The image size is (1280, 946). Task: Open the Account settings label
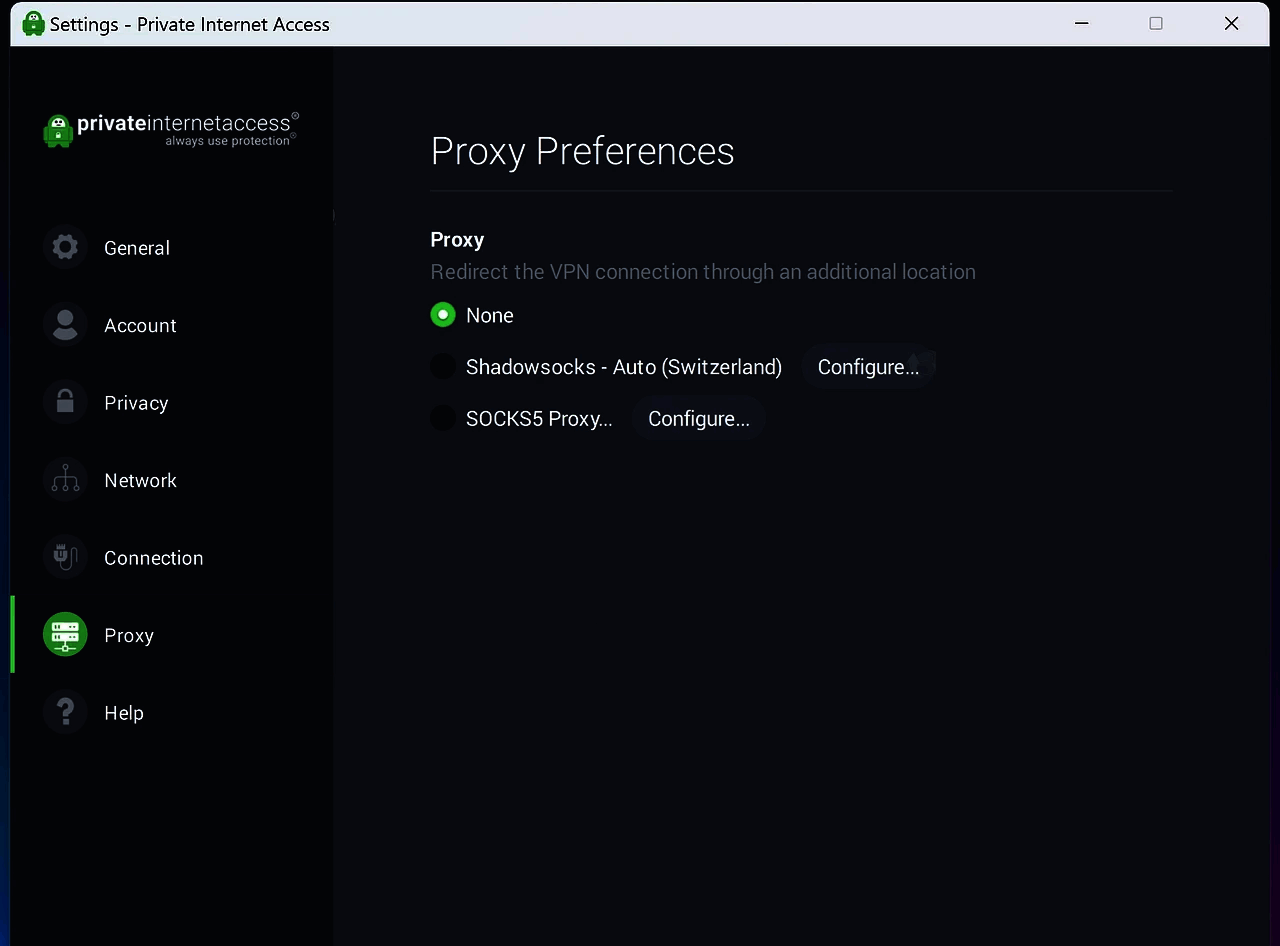140,325
